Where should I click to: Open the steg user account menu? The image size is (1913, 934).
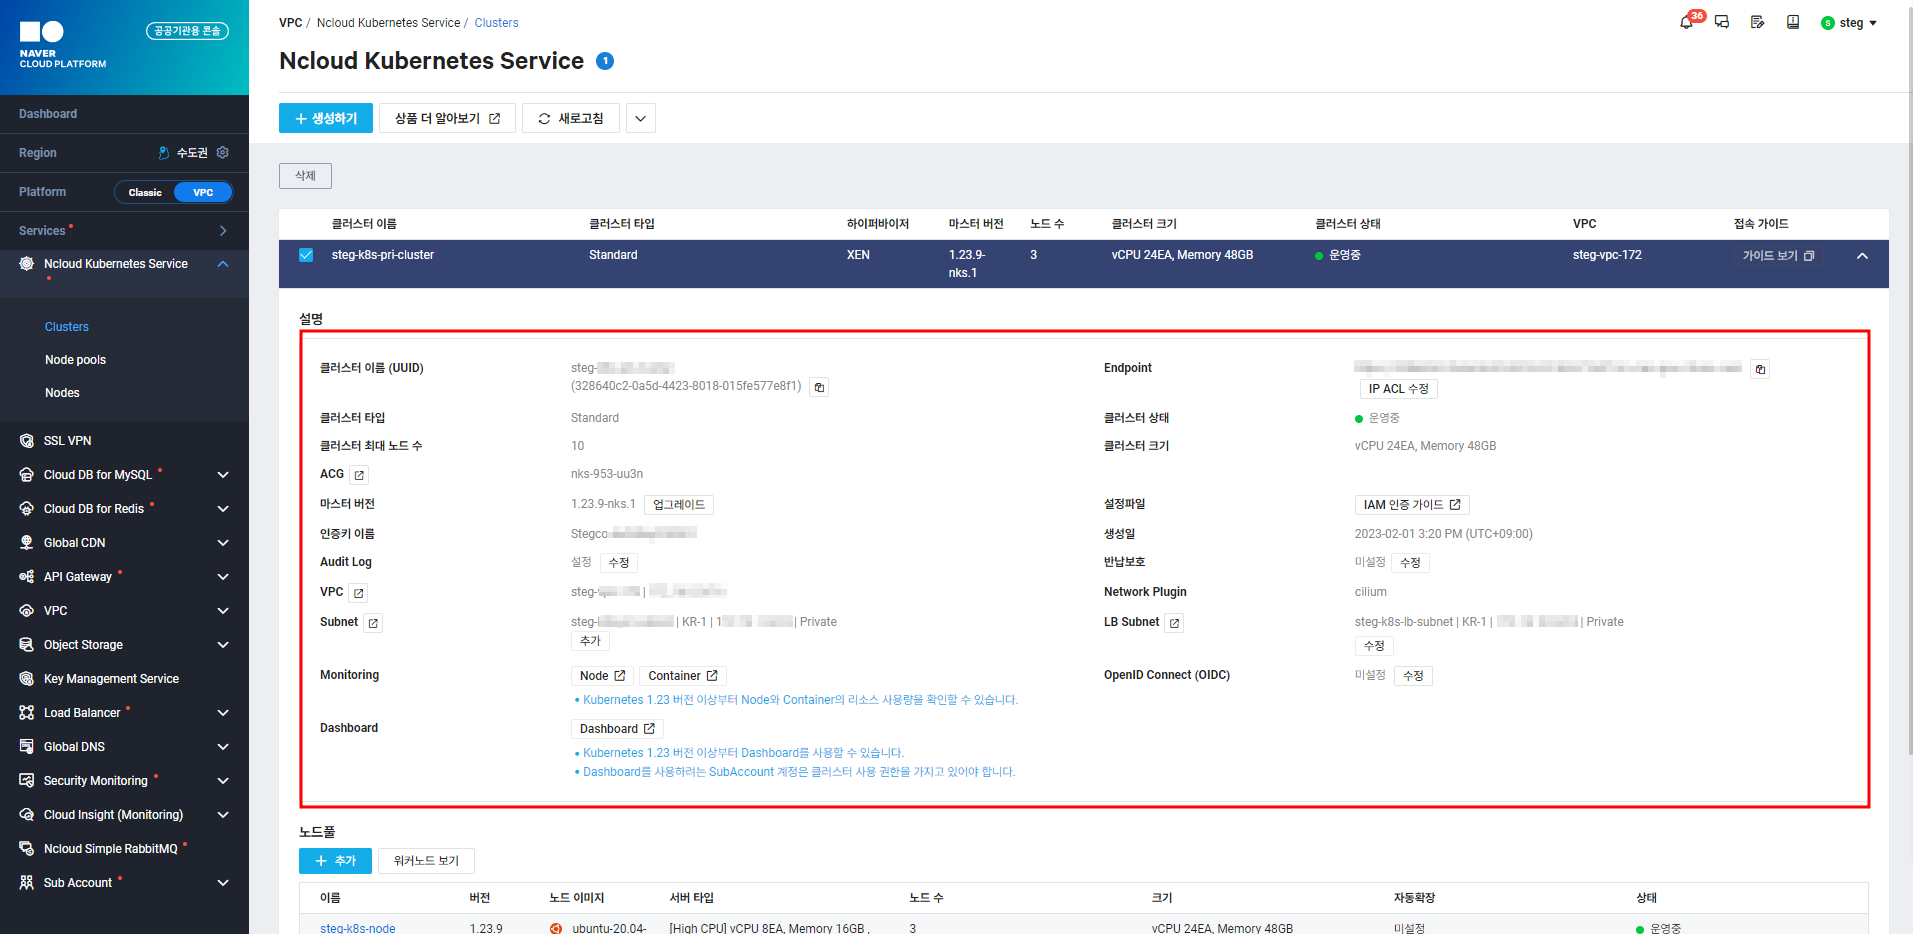[1849, 23]
